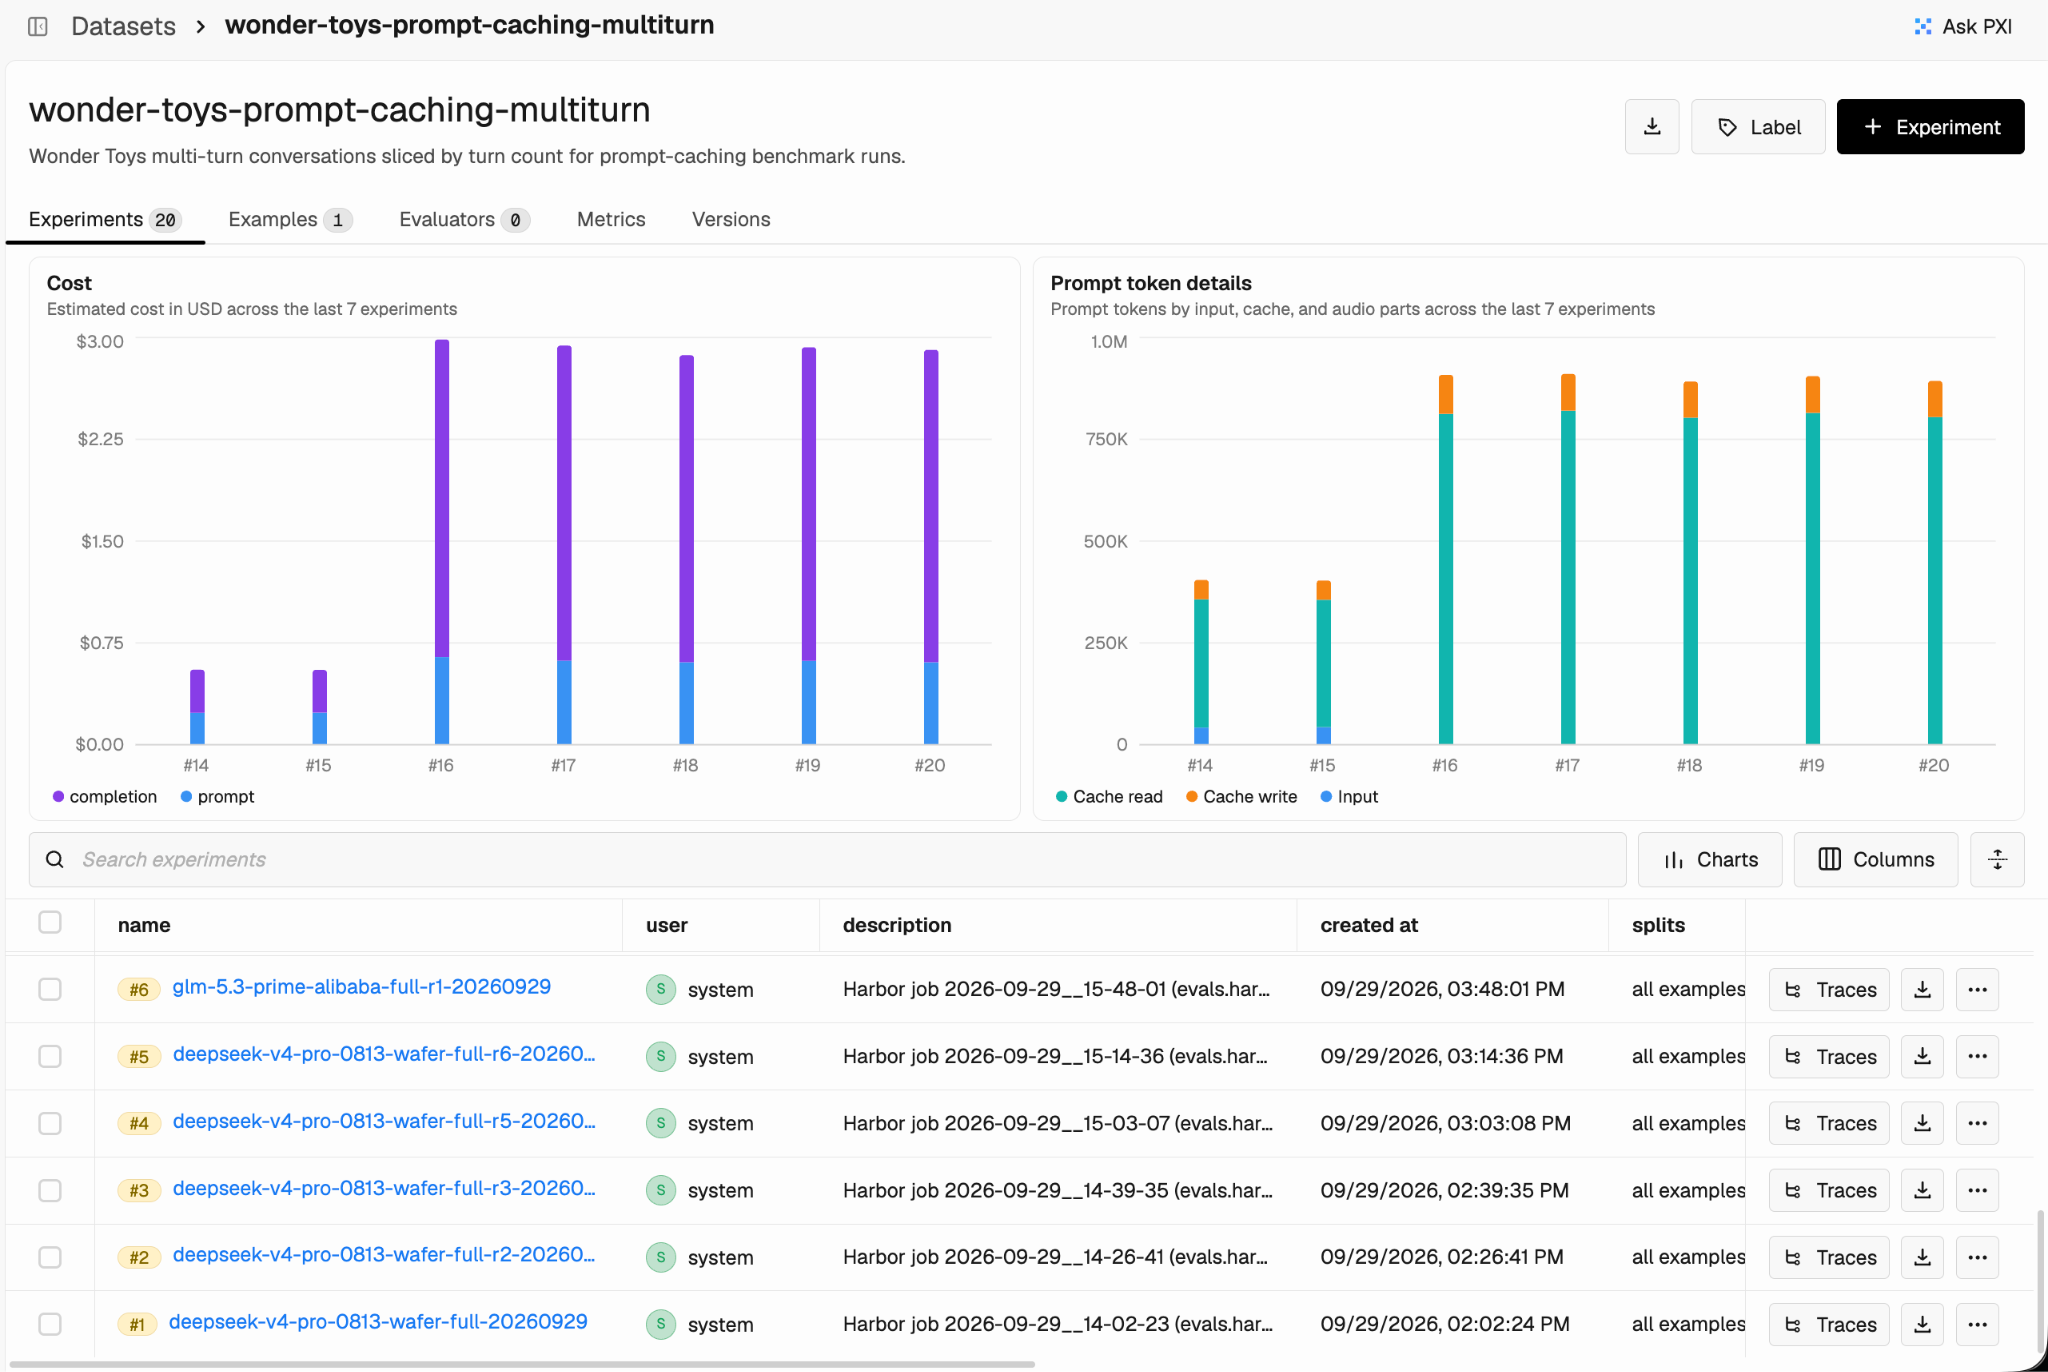Toggle the select-all header checkbox
This screenshot has width=2048, height=1372.
50,922
